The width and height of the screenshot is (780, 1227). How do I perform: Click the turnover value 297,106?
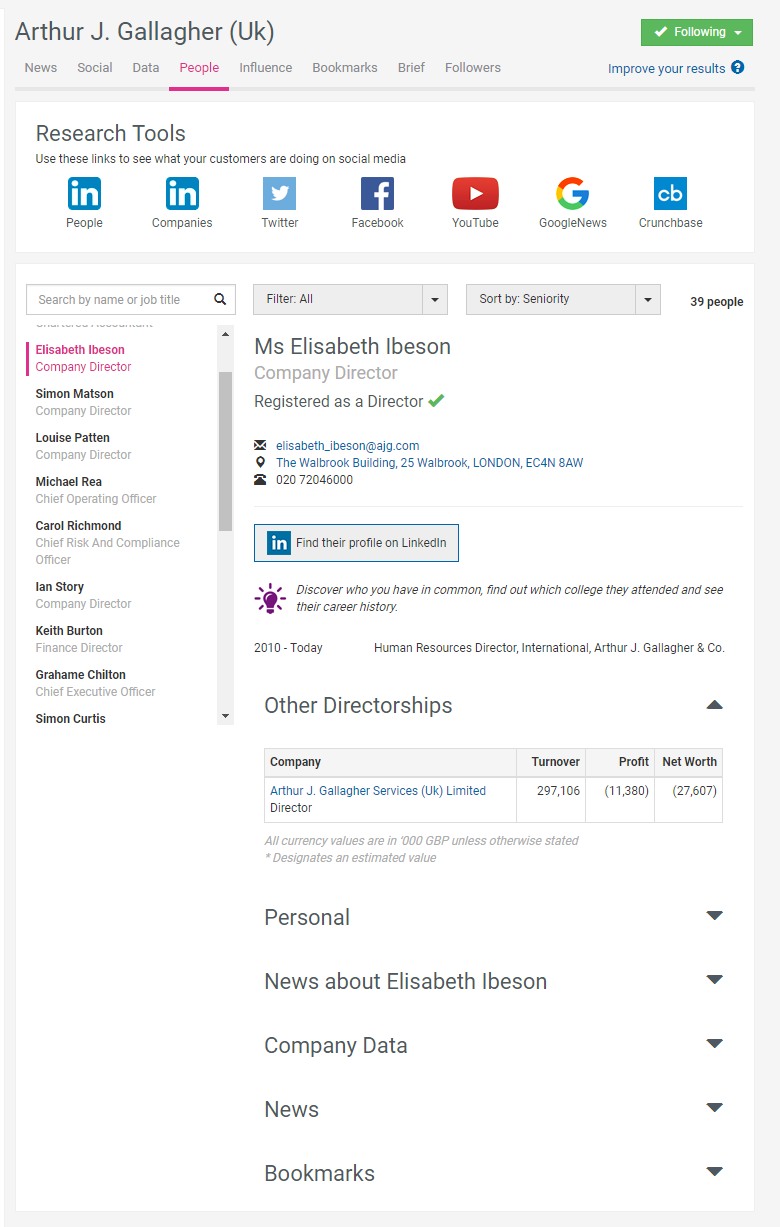[x=558, y=791]
